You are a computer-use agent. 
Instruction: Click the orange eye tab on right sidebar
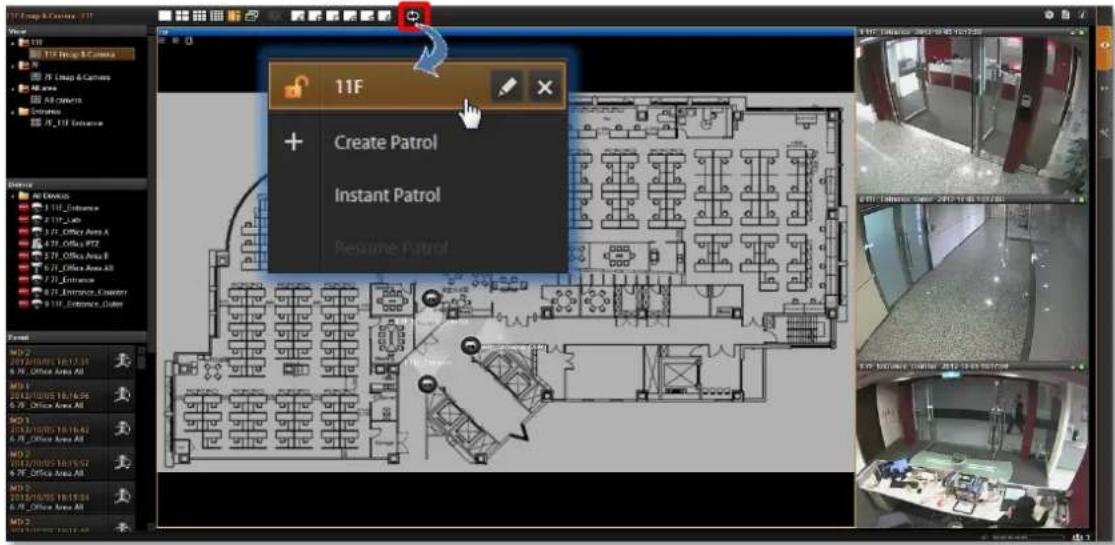[x=1104, y=48]
